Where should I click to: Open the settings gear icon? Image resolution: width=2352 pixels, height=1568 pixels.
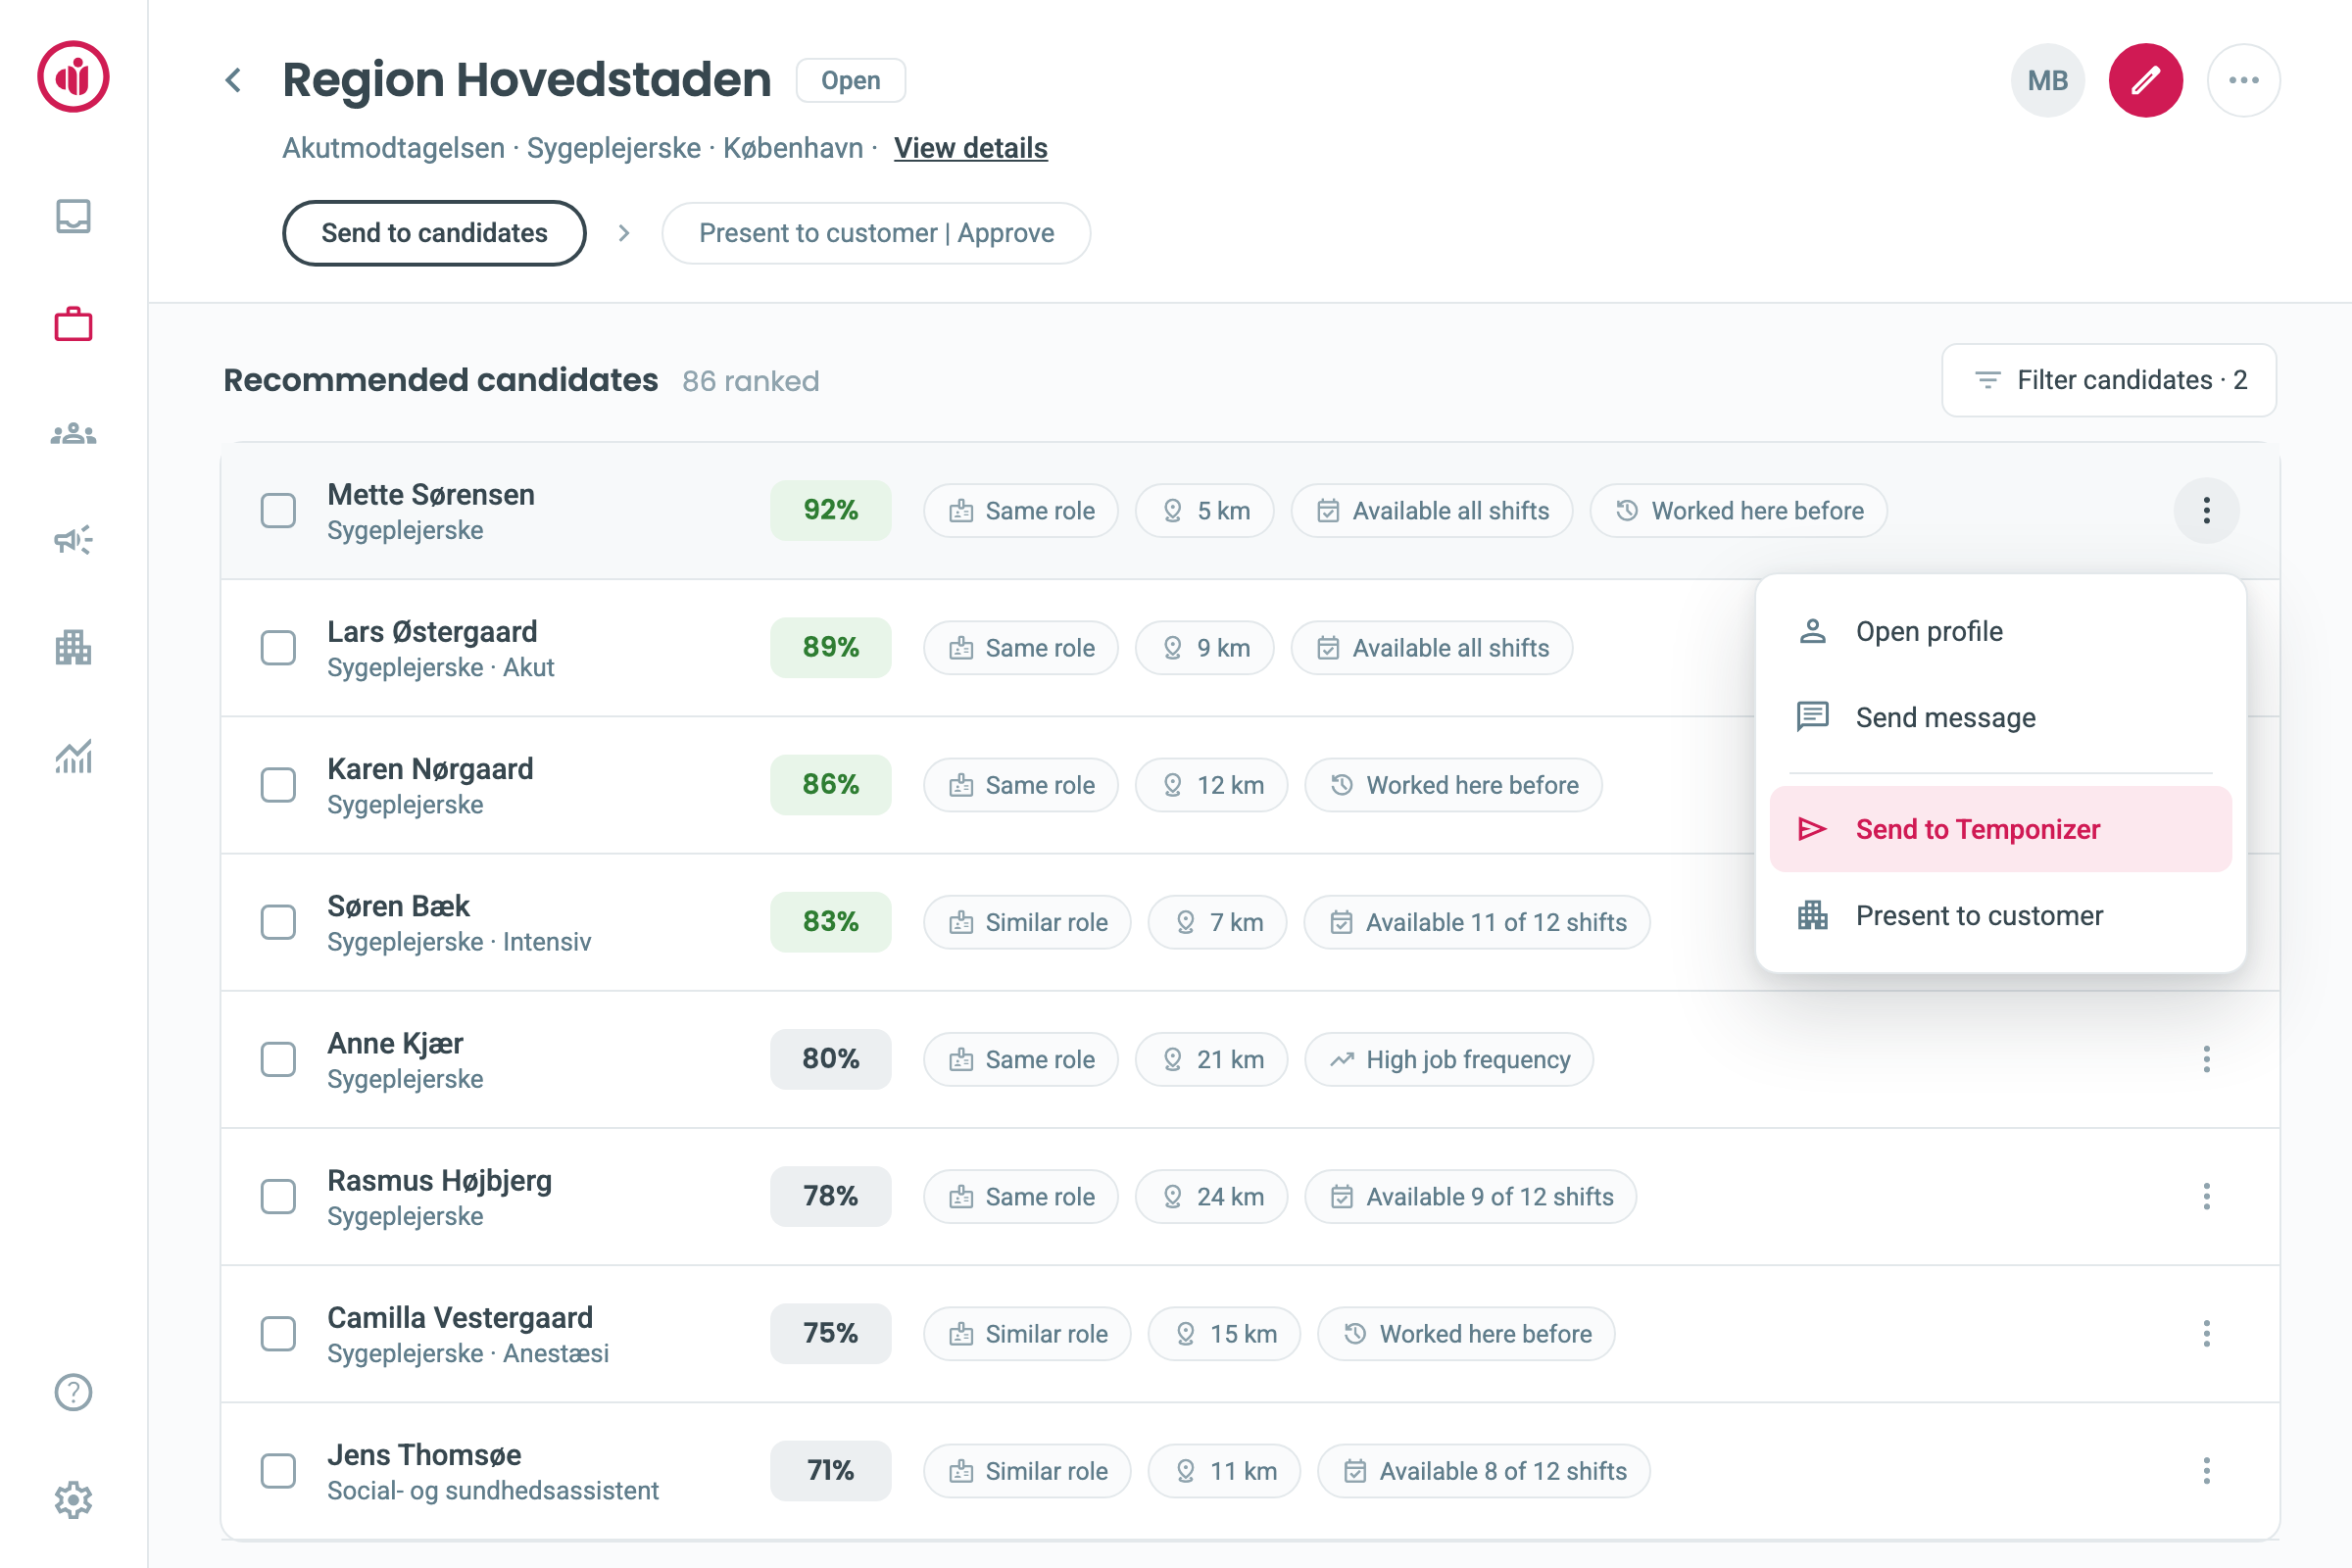click(73, 1500)
